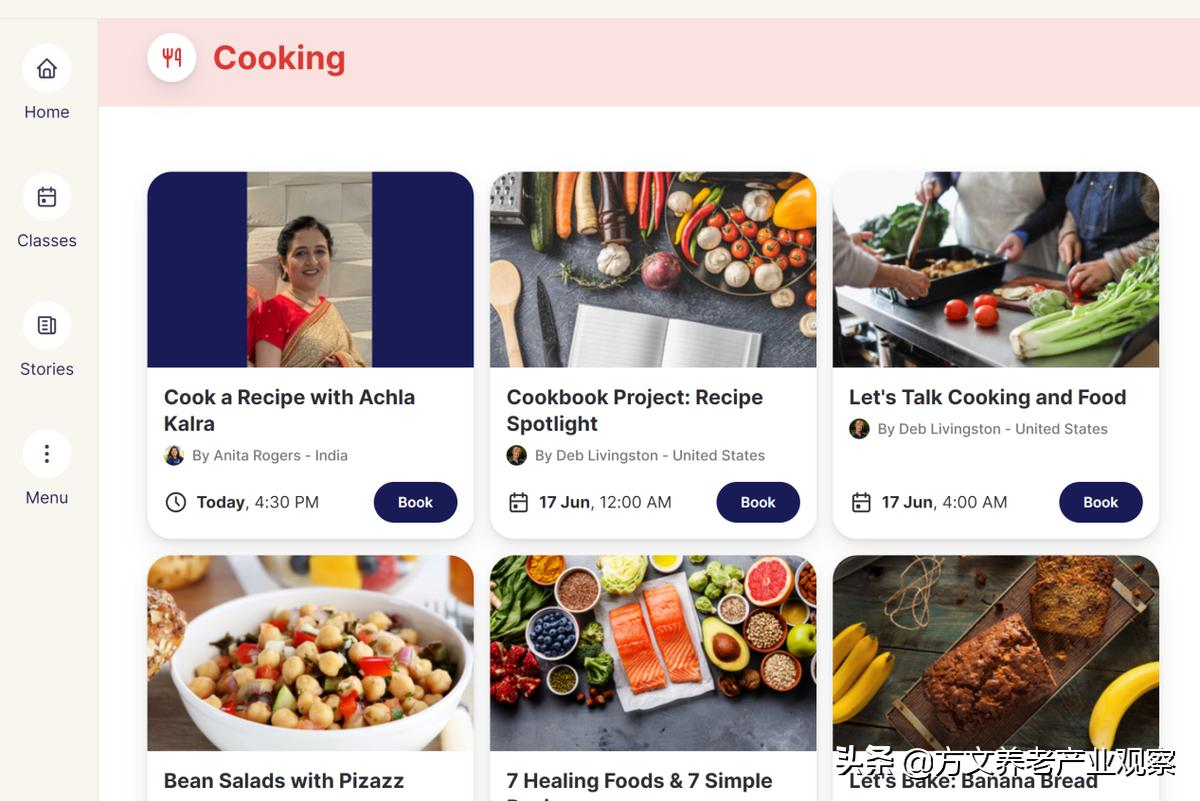This screenshot has width=1200, height=801.
Task: Open the salmon and healthy foods thumbnail
Action: coord(653,652)
